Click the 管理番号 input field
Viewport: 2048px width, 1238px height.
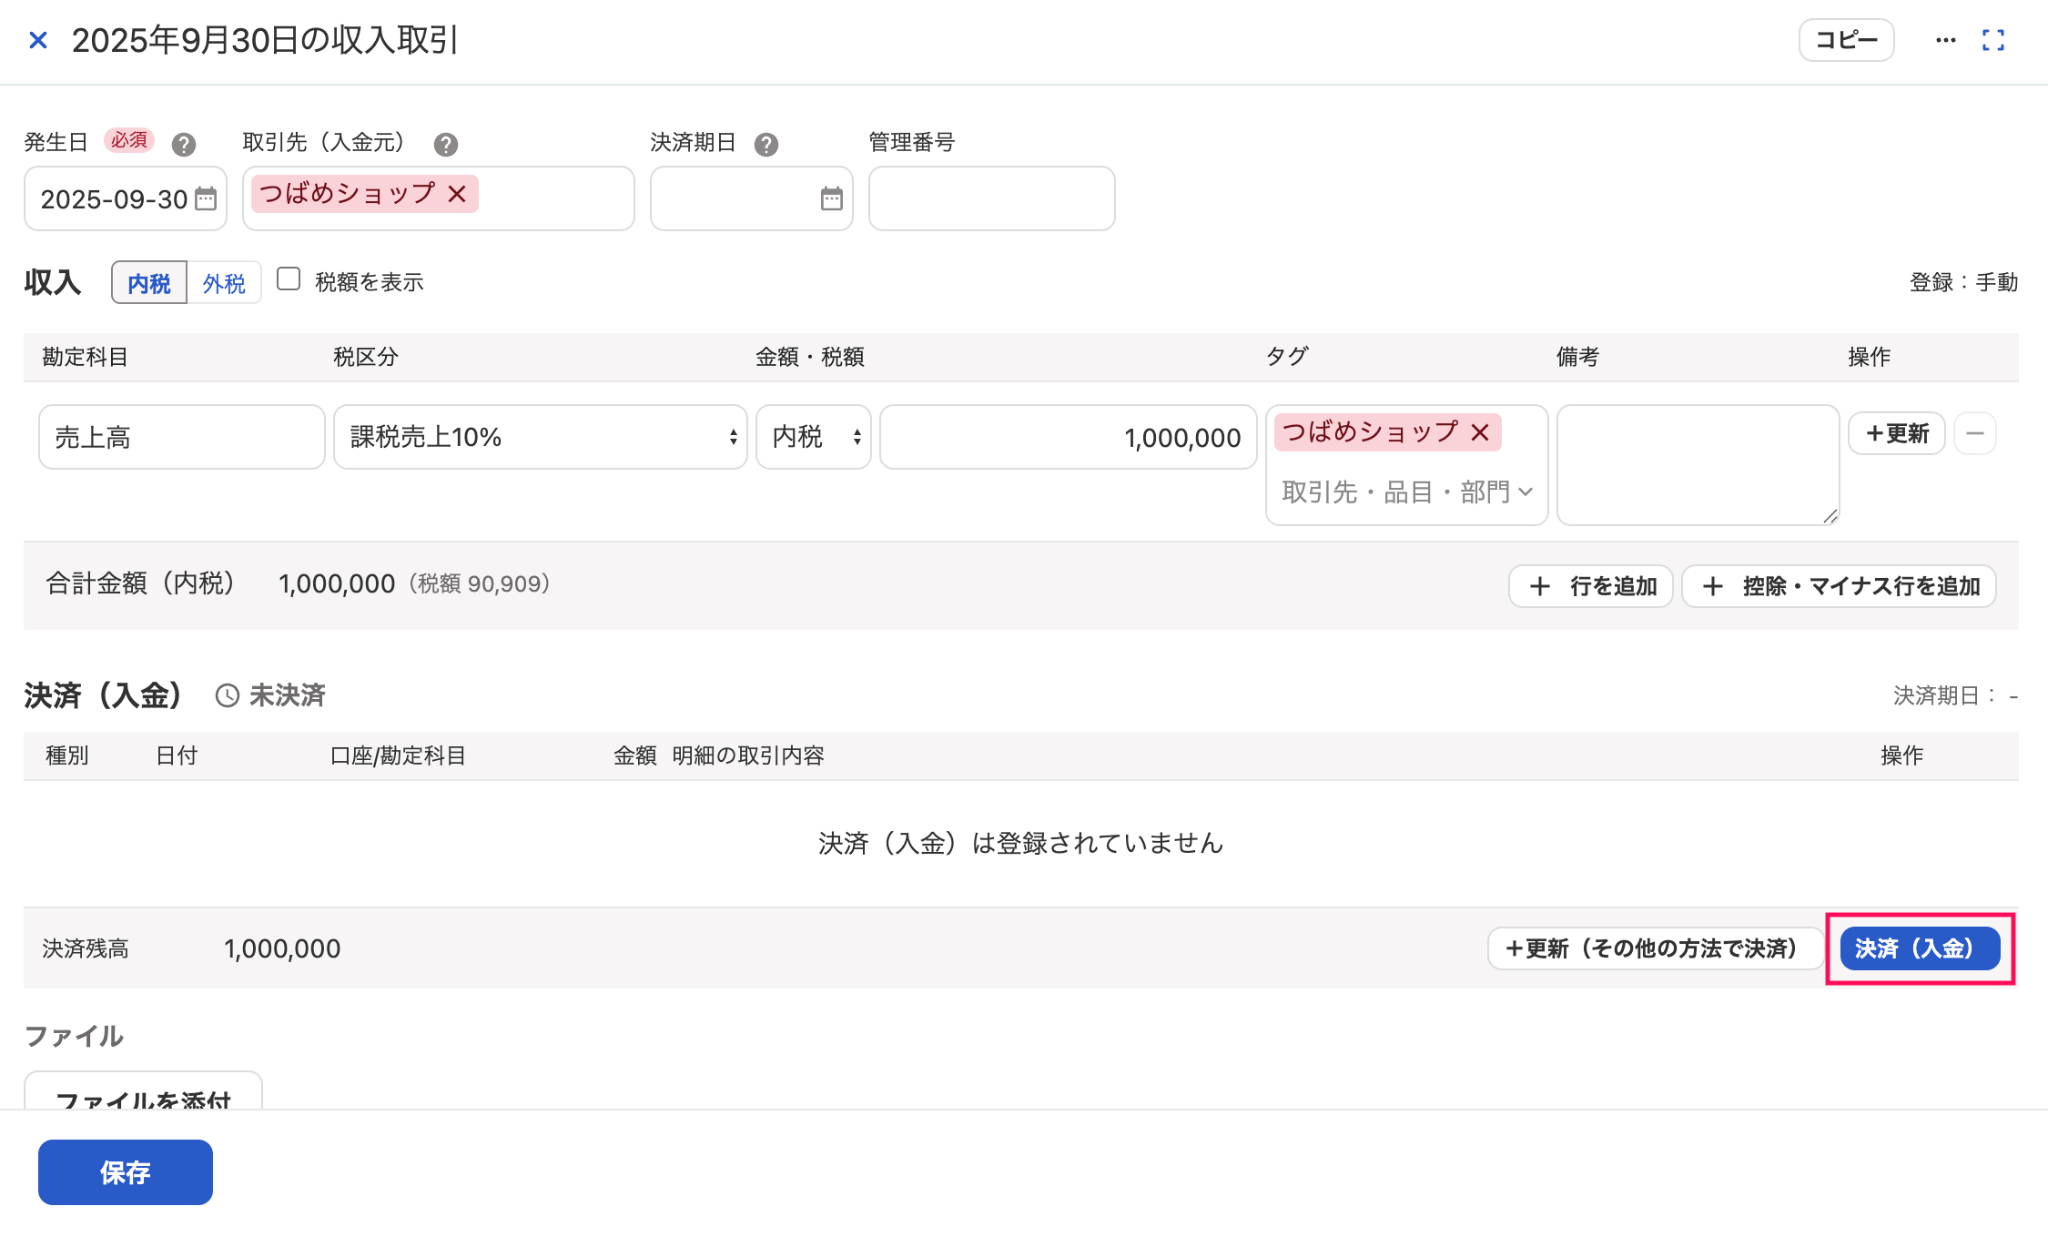pyautogui.click(x=991, y=198)
